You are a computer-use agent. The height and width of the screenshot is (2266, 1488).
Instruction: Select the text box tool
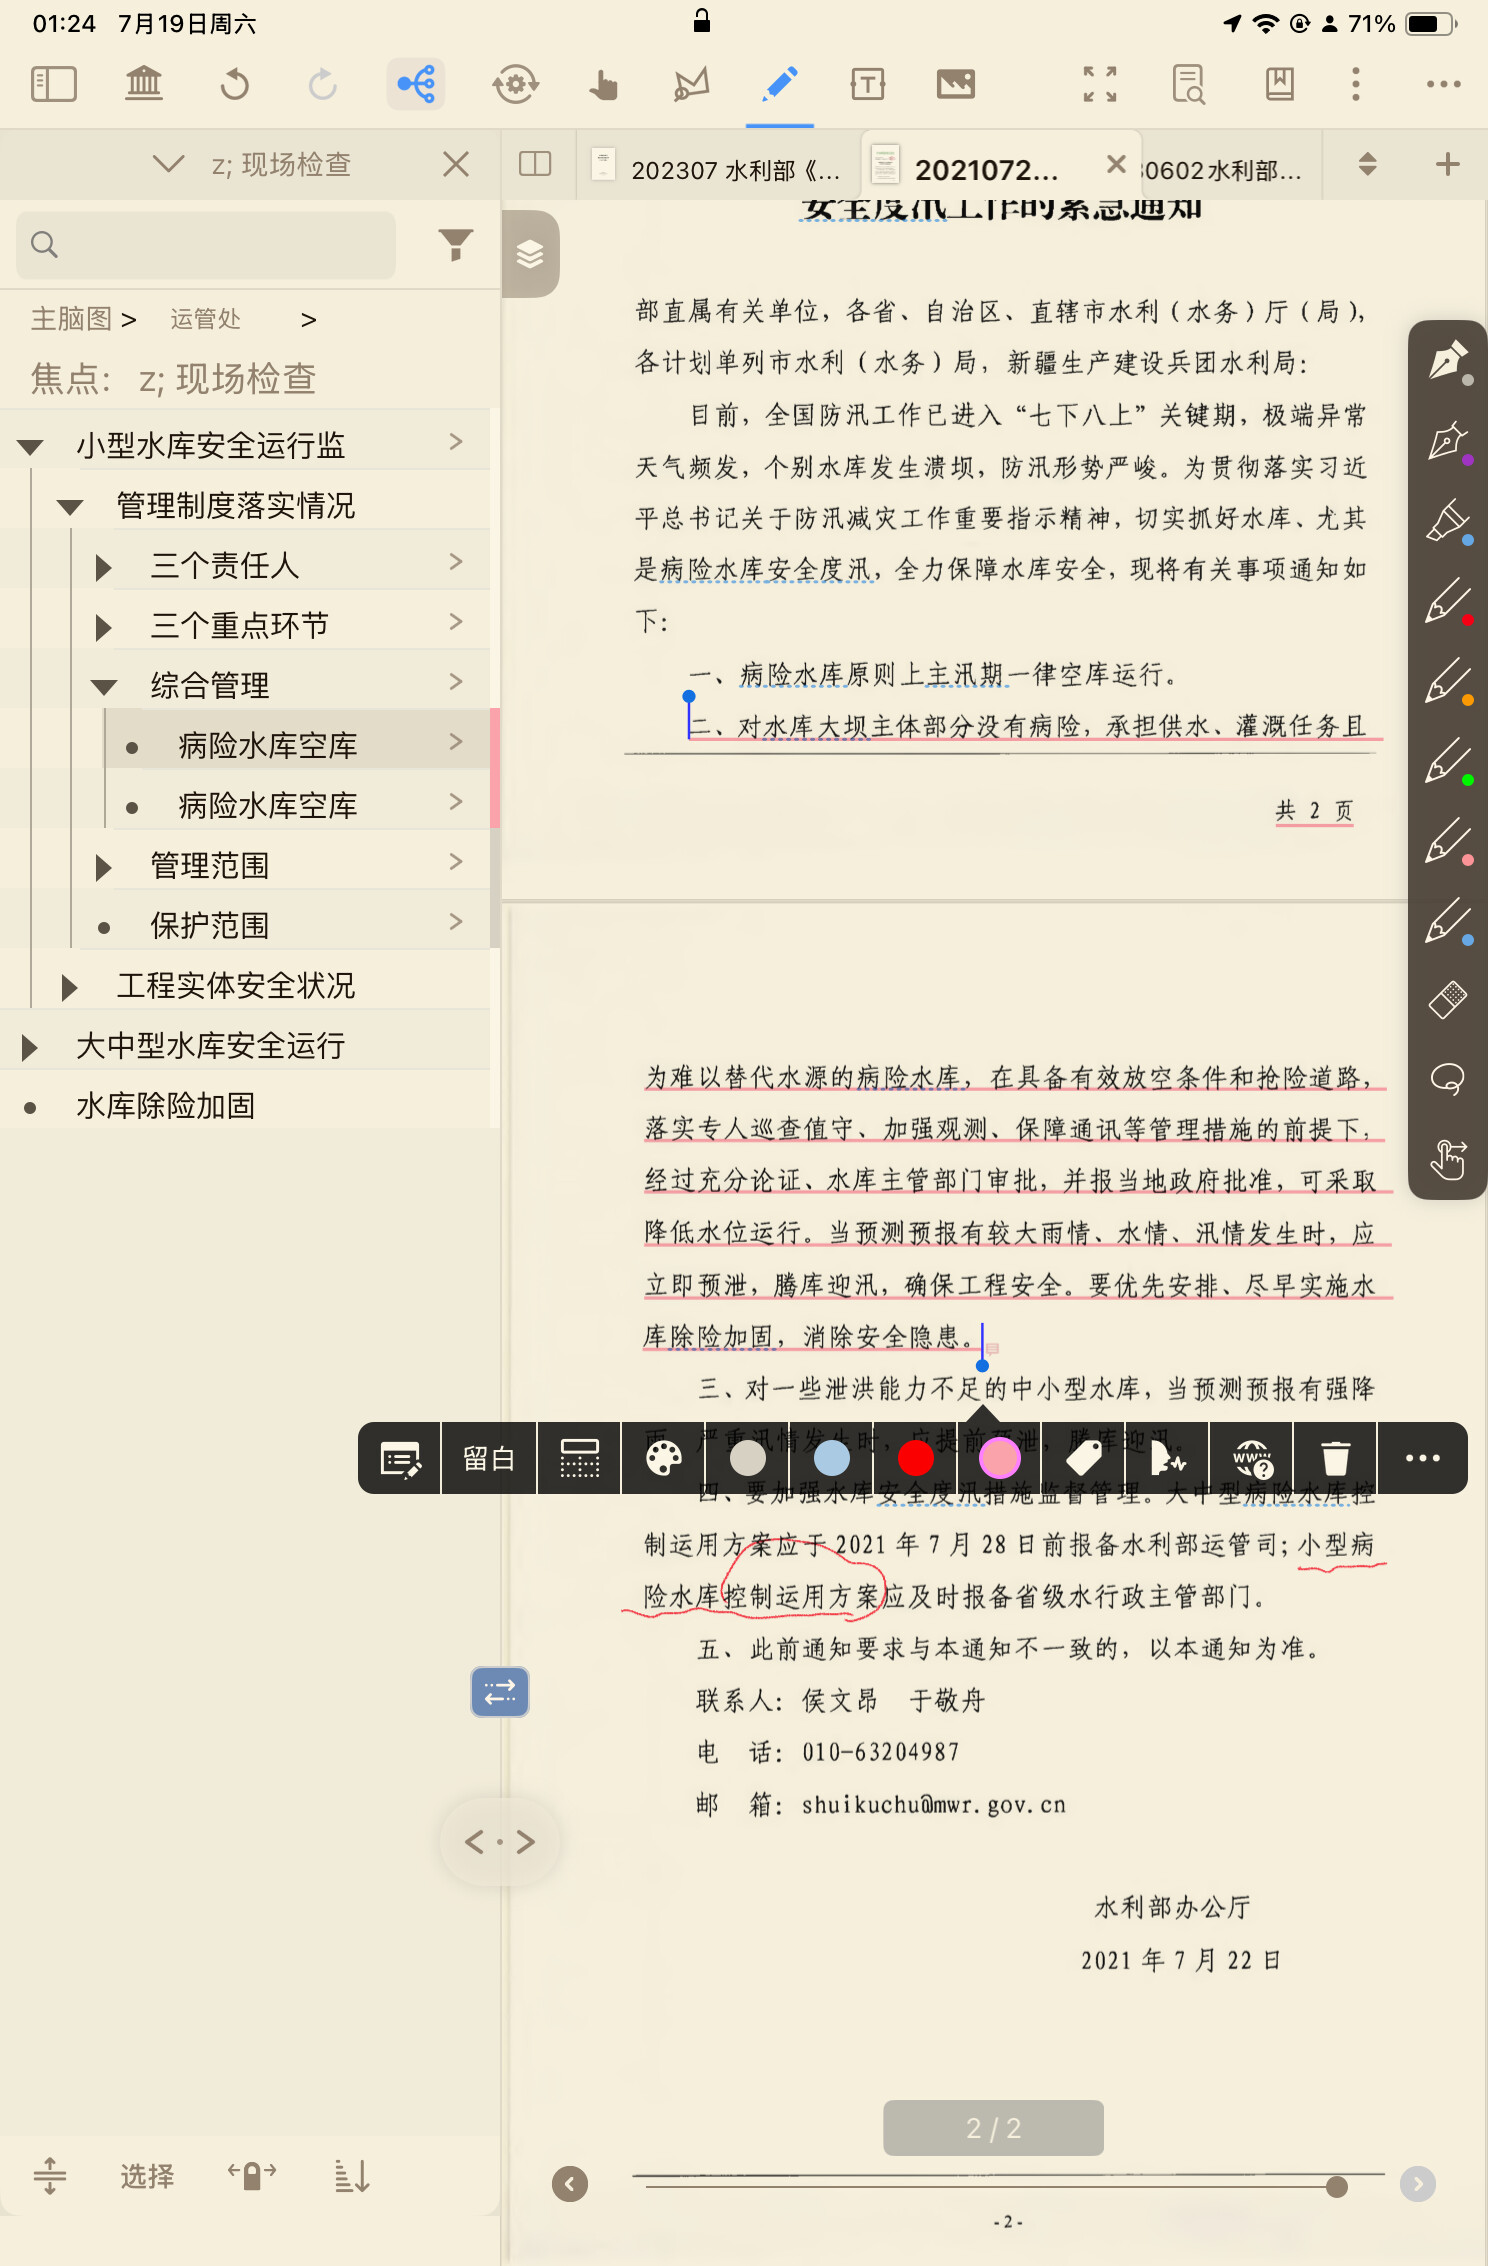pos(867,84)
